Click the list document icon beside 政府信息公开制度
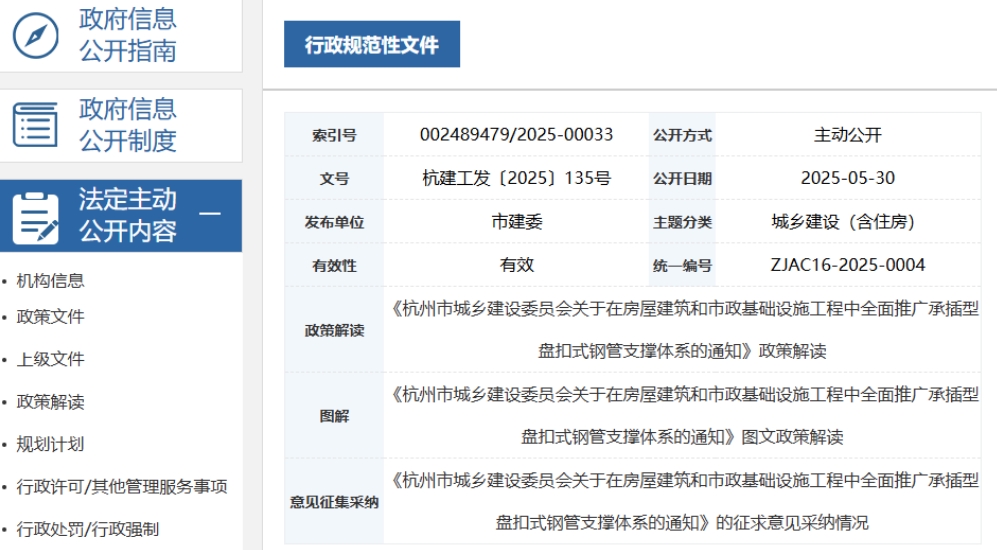The width and height of the screenshot is (997, 550). click(35, 125)
